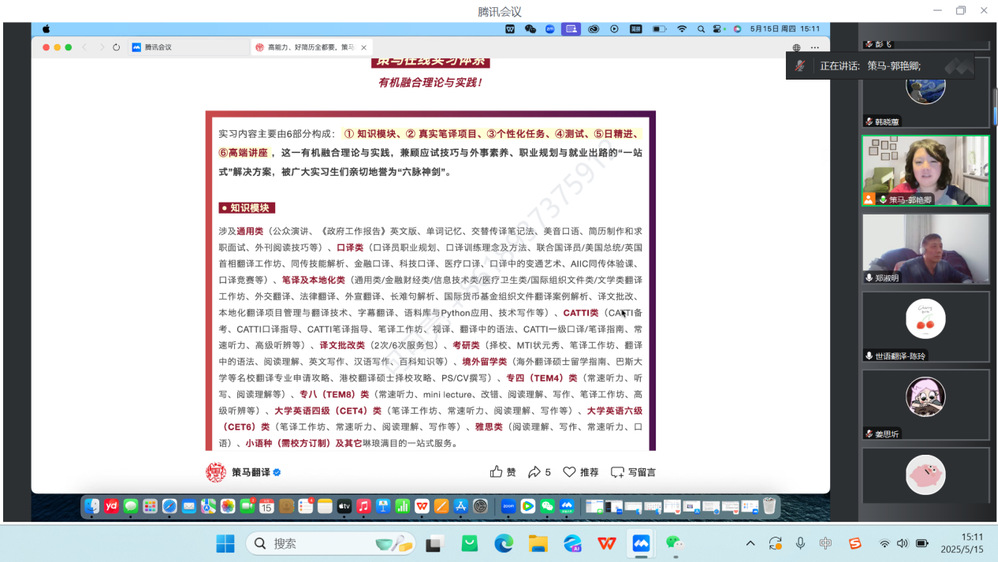Screen dimensions: 998x562
Task: Select 策马-郭艳卿 participant video tile
Action: (x=925, y=171)
